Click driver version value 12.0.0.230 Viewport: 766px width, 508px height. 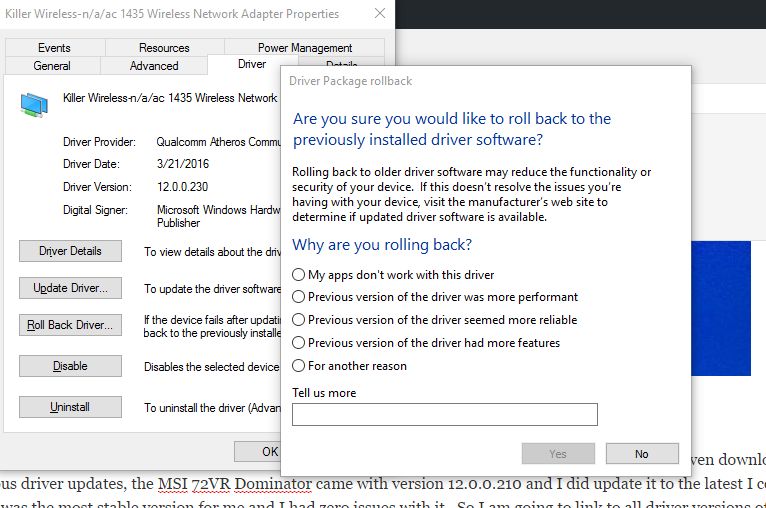point(183,187)
